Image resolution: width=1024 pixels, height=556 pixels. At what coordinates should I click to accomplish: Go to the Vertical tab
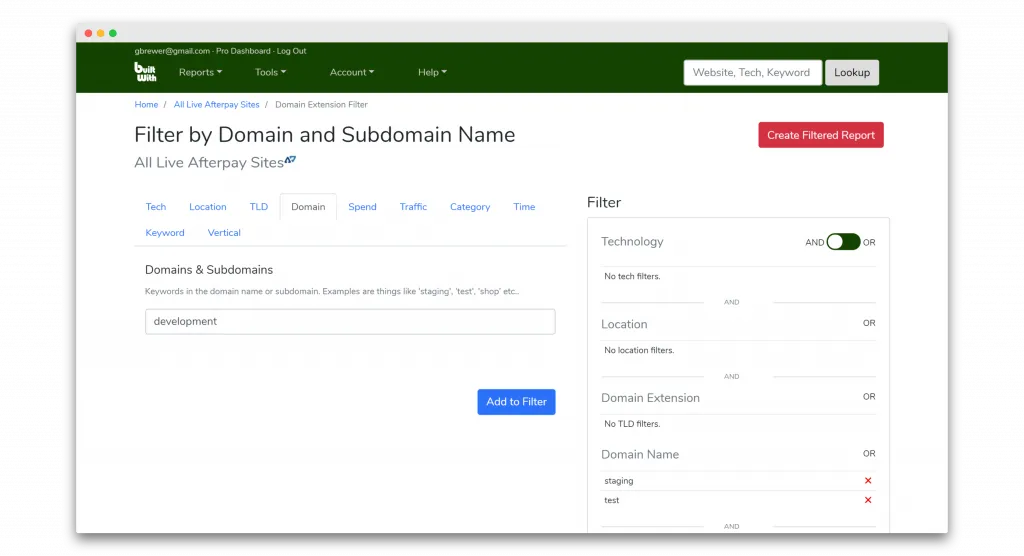tap(224, 233)
